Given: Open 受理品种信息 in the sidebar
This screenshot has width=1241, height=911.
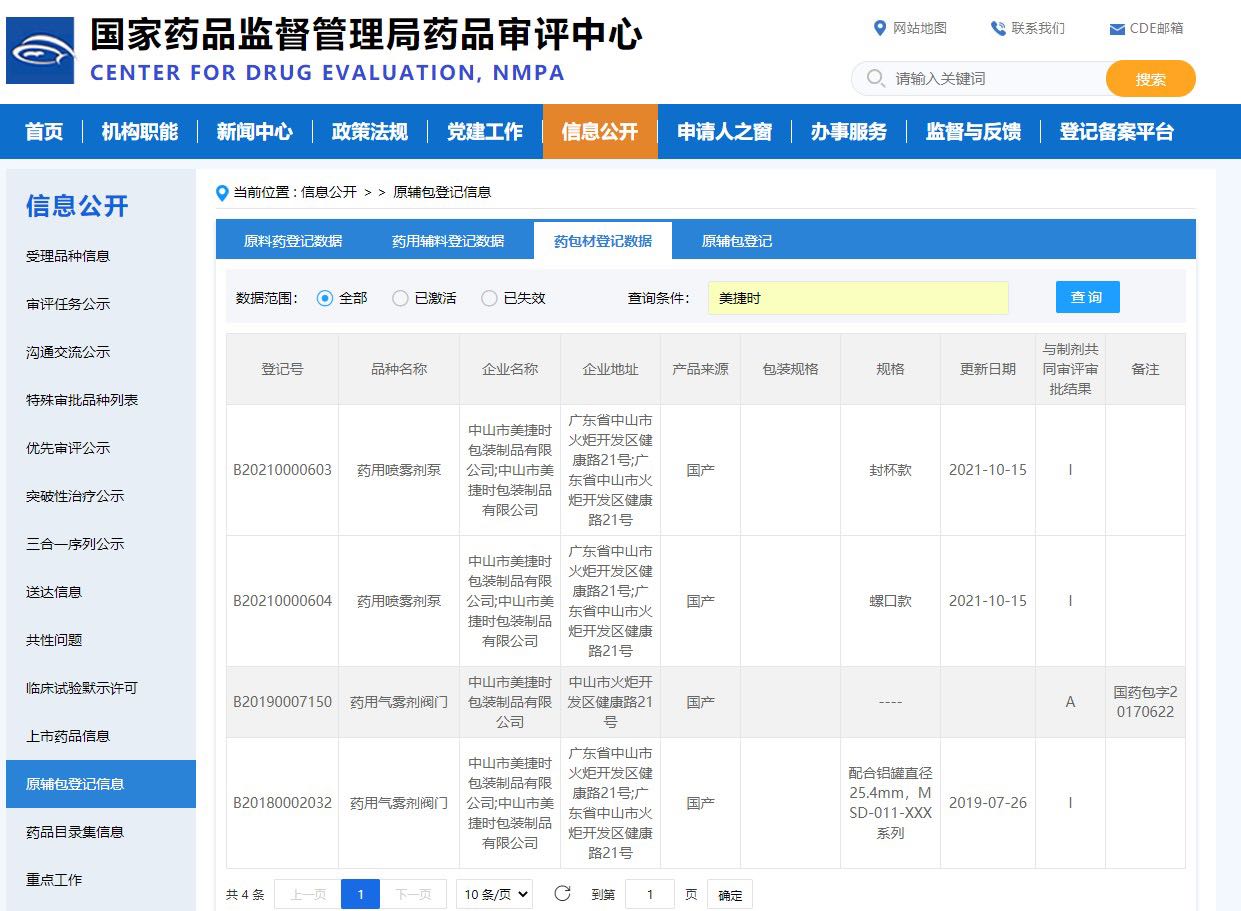Looking at the screenshot, I should click(68, 256).
